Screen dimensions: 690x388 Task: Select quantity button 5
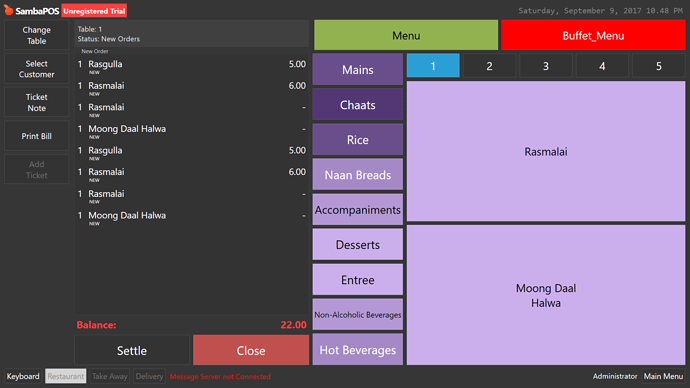click(659, 66)
